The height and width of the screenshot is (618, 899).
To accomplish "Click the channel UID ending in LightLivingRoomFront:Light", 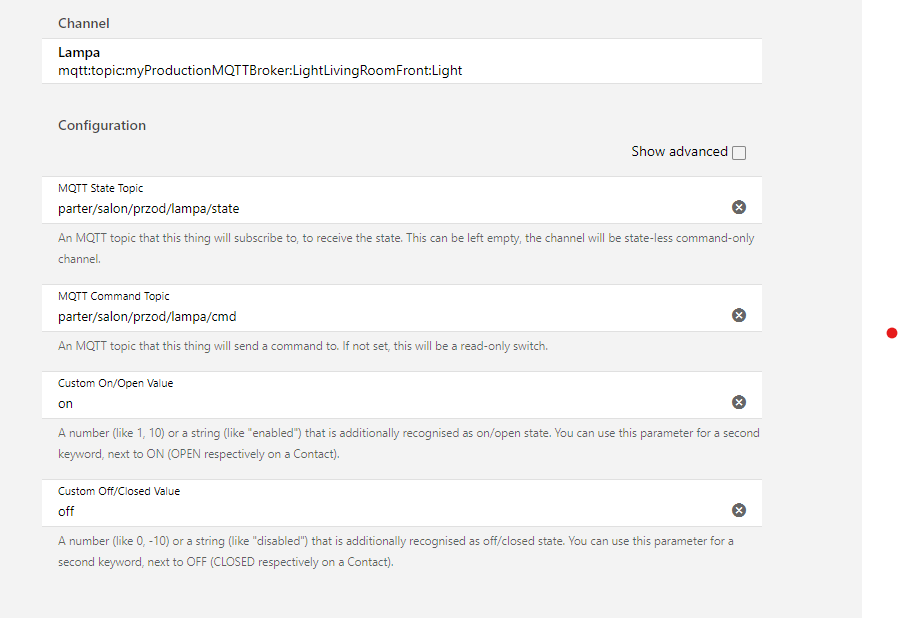I will coord(260,71).
